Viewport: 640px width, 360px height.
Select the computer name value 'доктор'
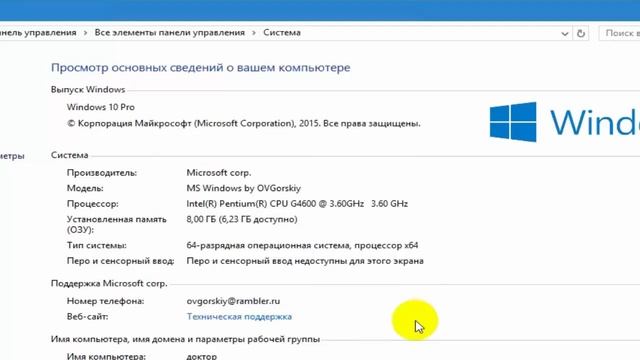pos(202,356)
